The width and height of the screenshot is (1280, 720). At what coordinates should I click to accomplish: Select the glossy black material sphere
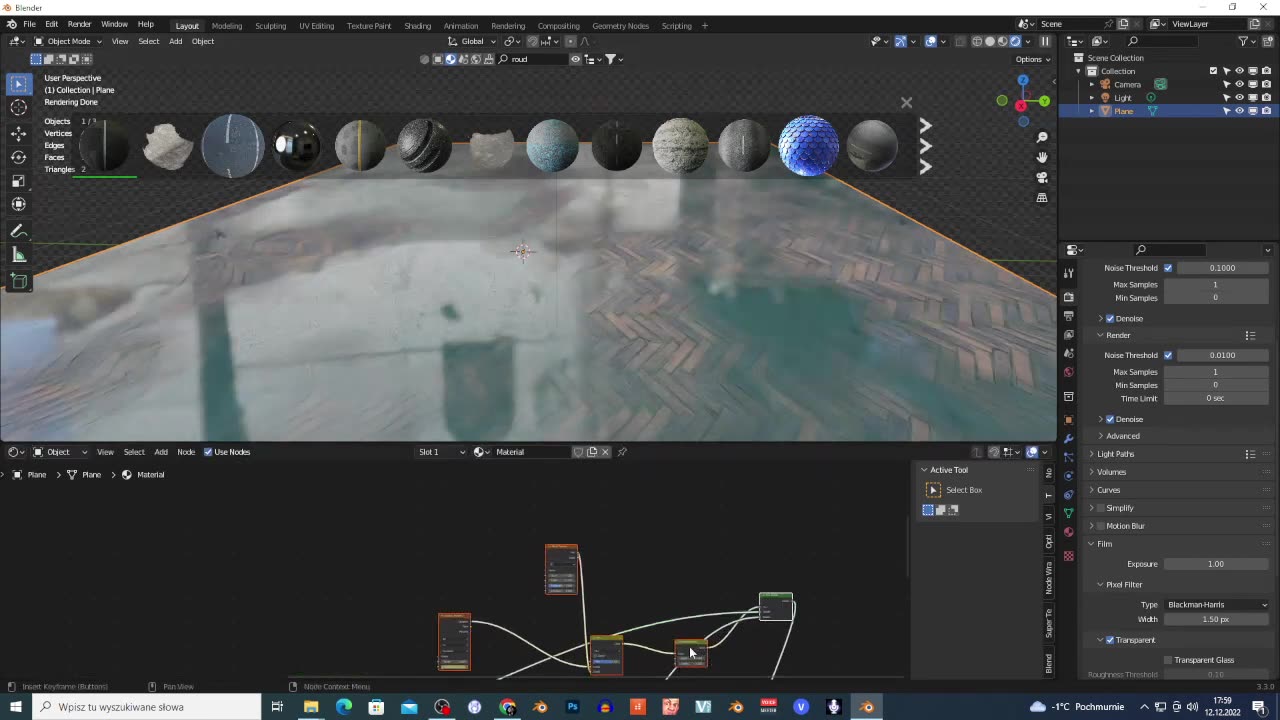(x=296, y=146)
